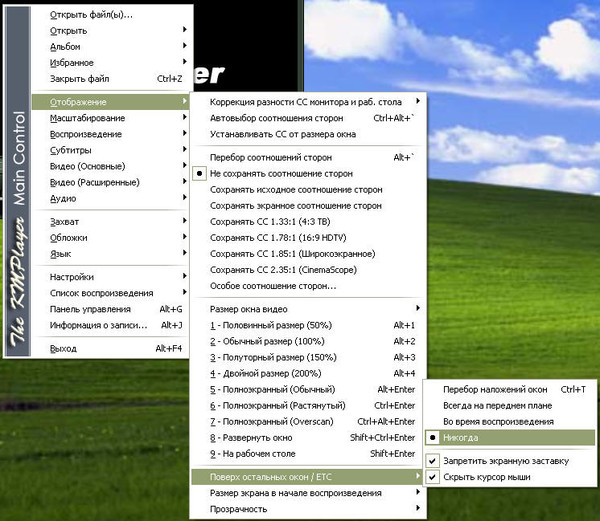Screen dimensions: 600x521
Task: Expand the 'Избранное' submenu
Action: tap(110, 63)
